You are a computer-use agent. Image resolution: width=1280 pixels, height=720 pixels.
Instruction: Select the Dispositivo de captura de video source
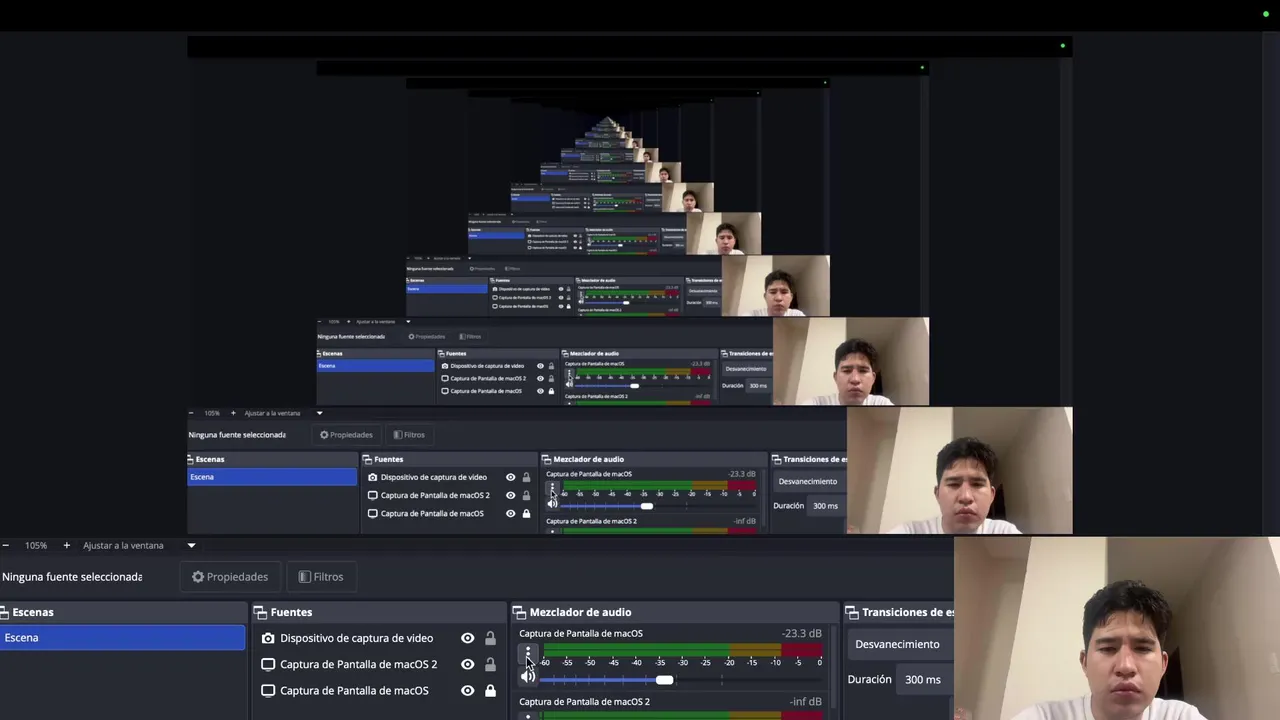point(357,638)
